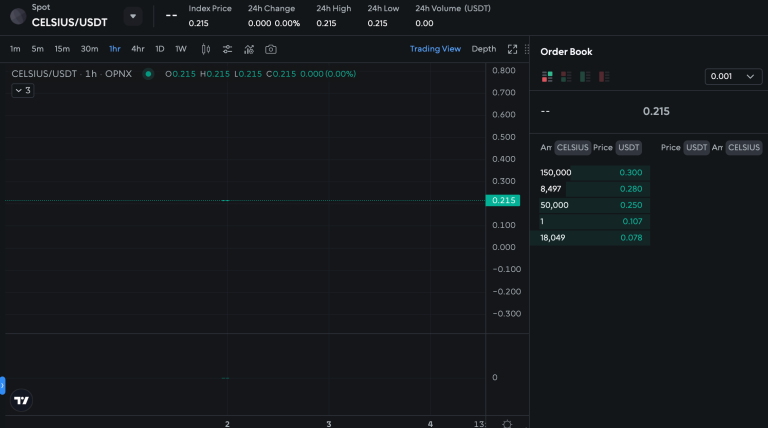Select the red asks-only order book layout
Viewport: 768px width, 428px height.
pos(604,76)
